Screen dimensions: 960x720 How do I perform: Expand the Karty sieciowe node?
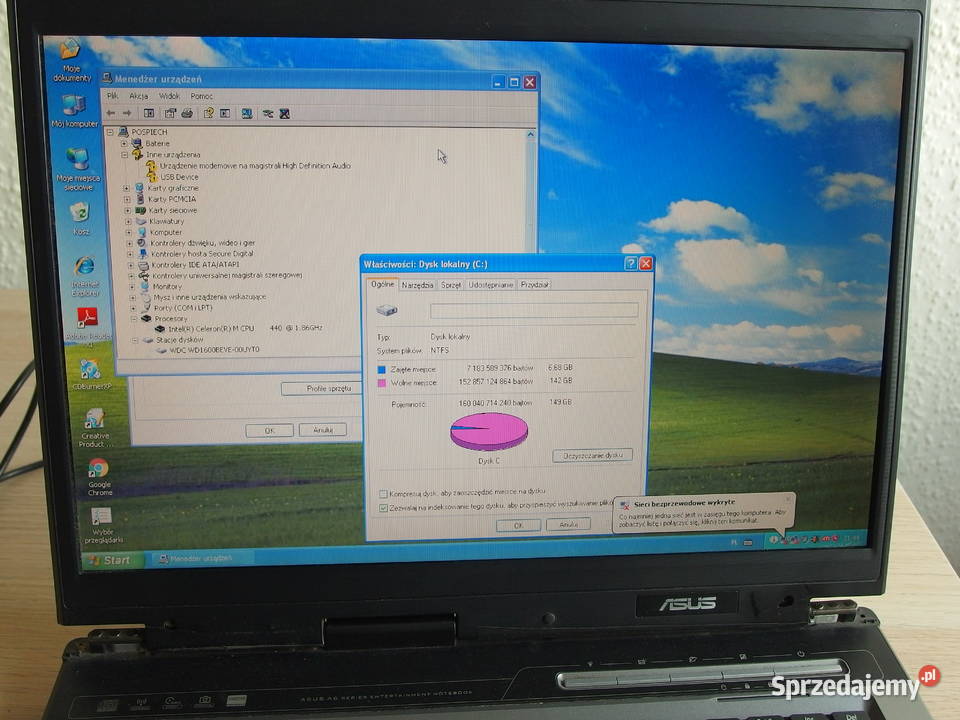point(127,210)
